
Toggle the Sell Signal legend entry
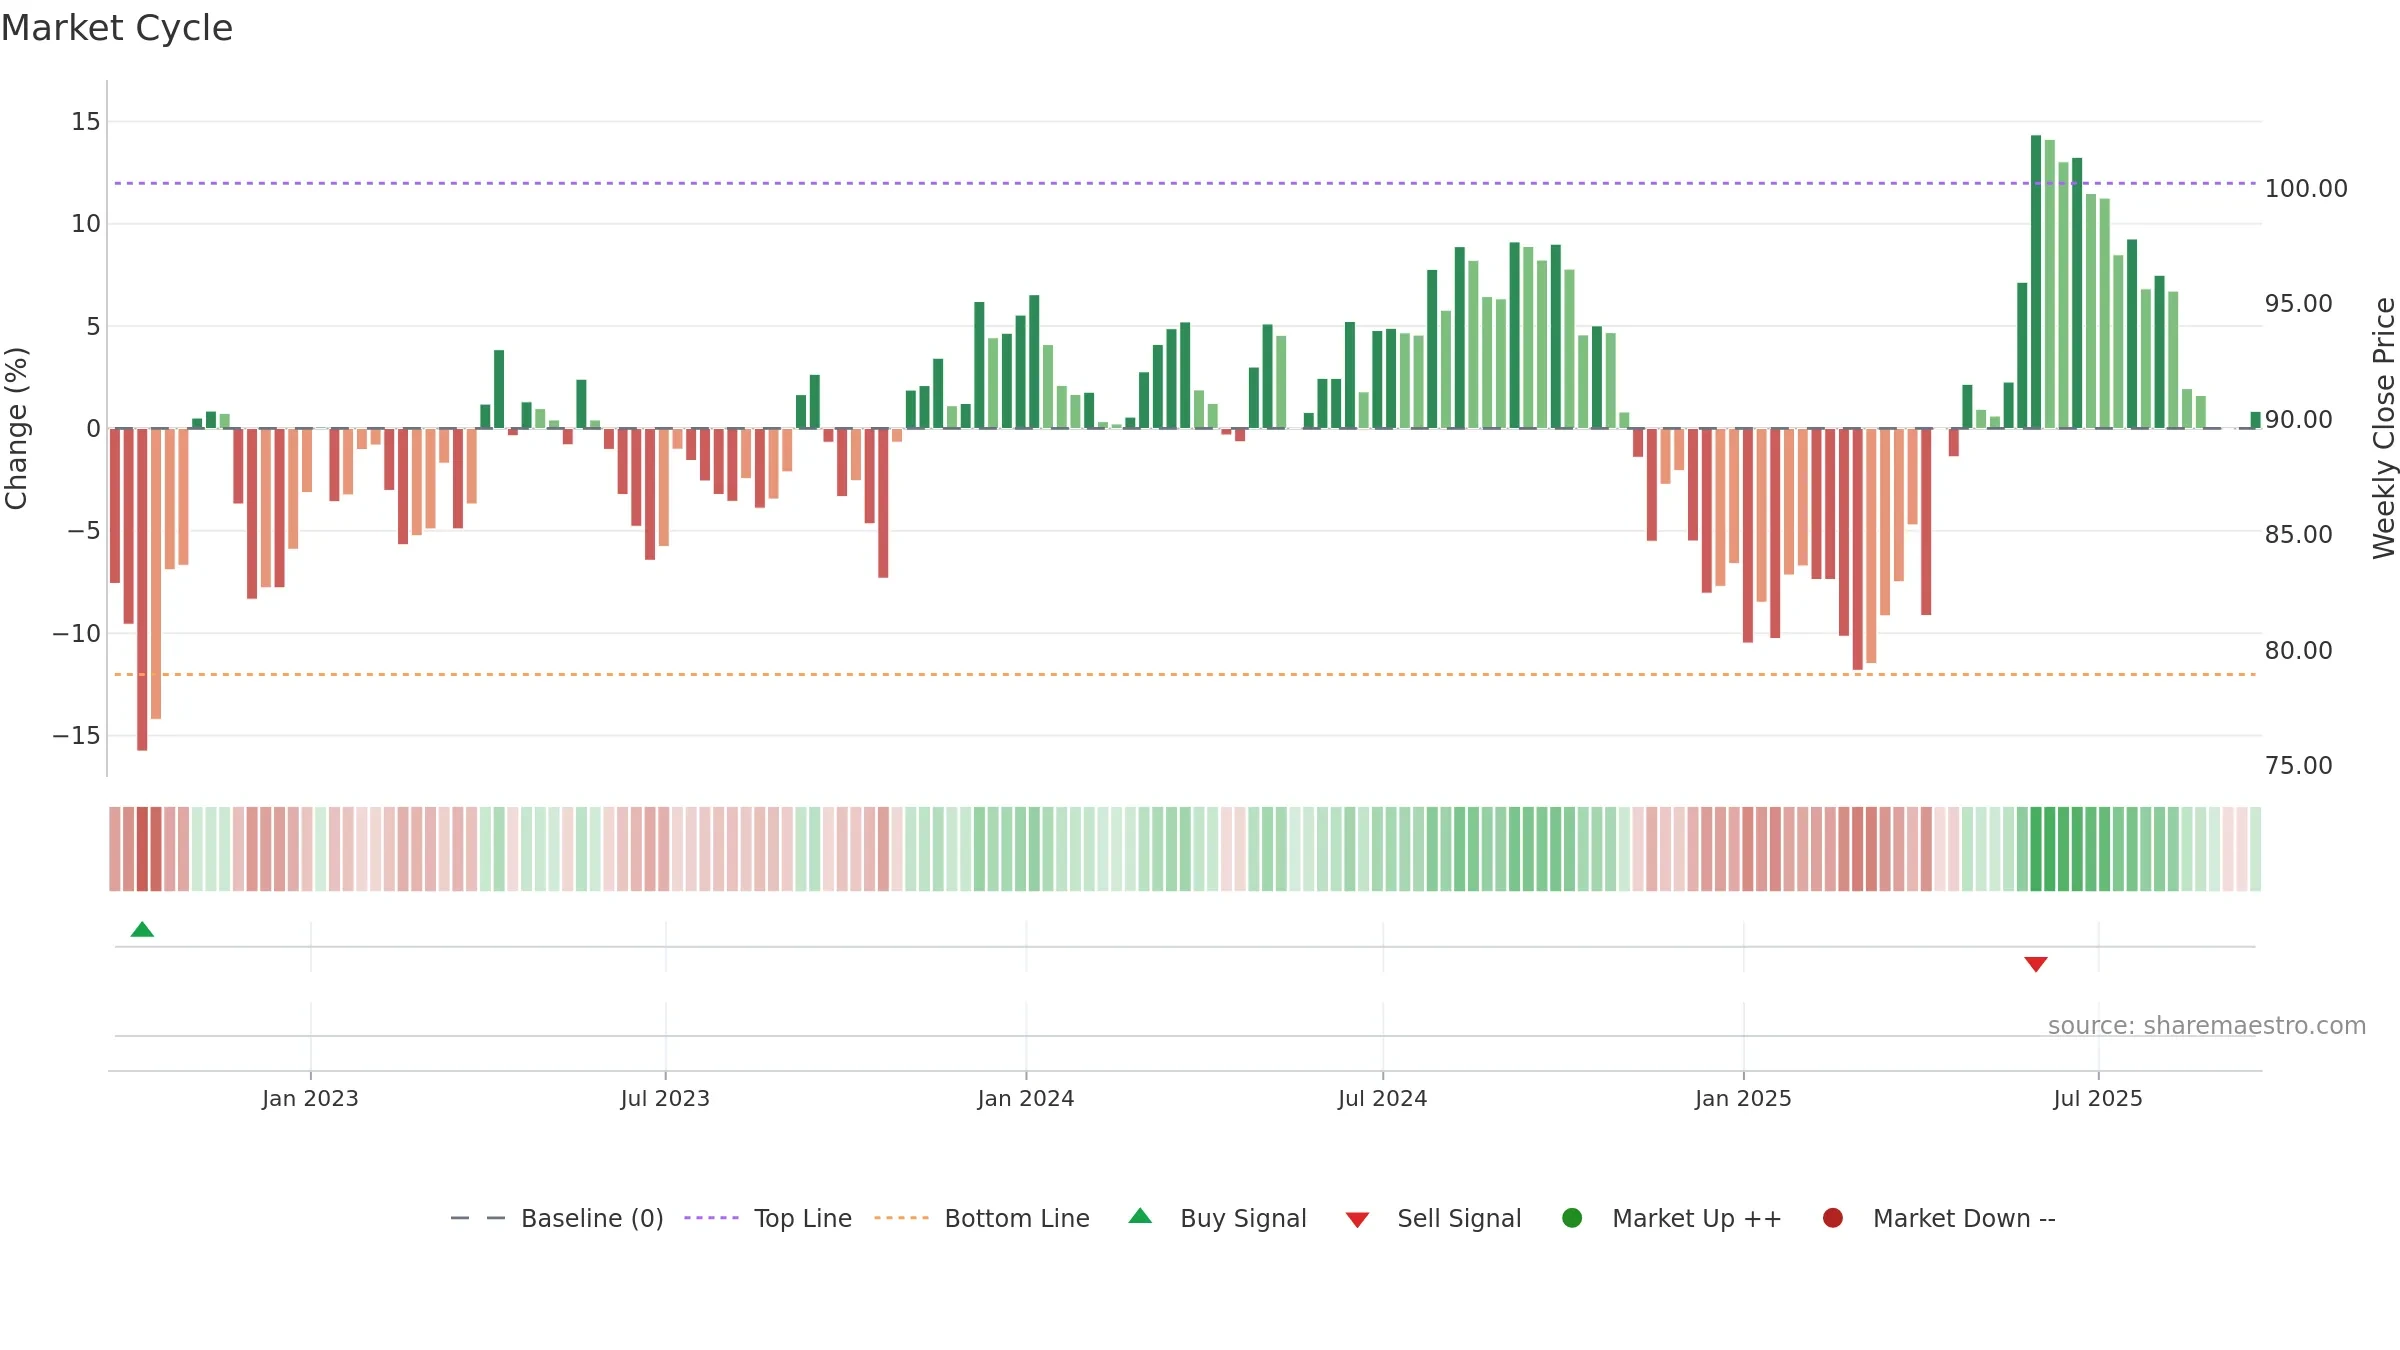pos(1434,1219)
